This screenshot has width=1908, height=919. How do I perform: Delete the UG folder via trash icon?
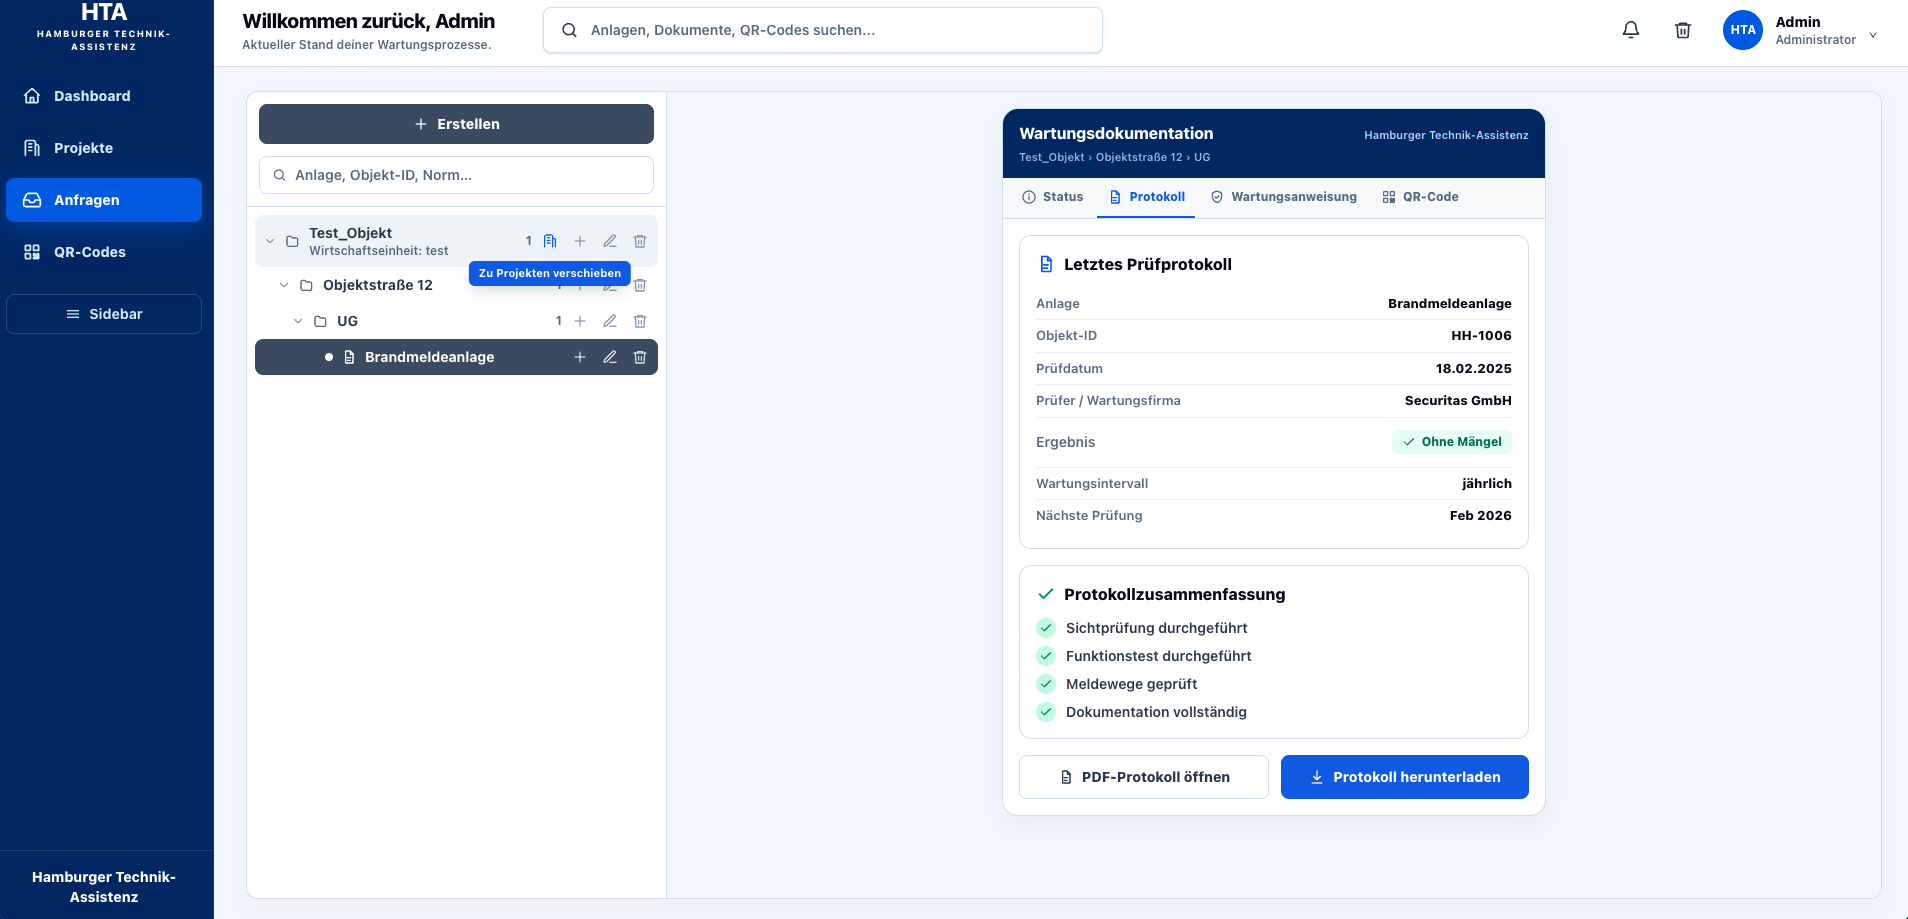click(640, 321)
